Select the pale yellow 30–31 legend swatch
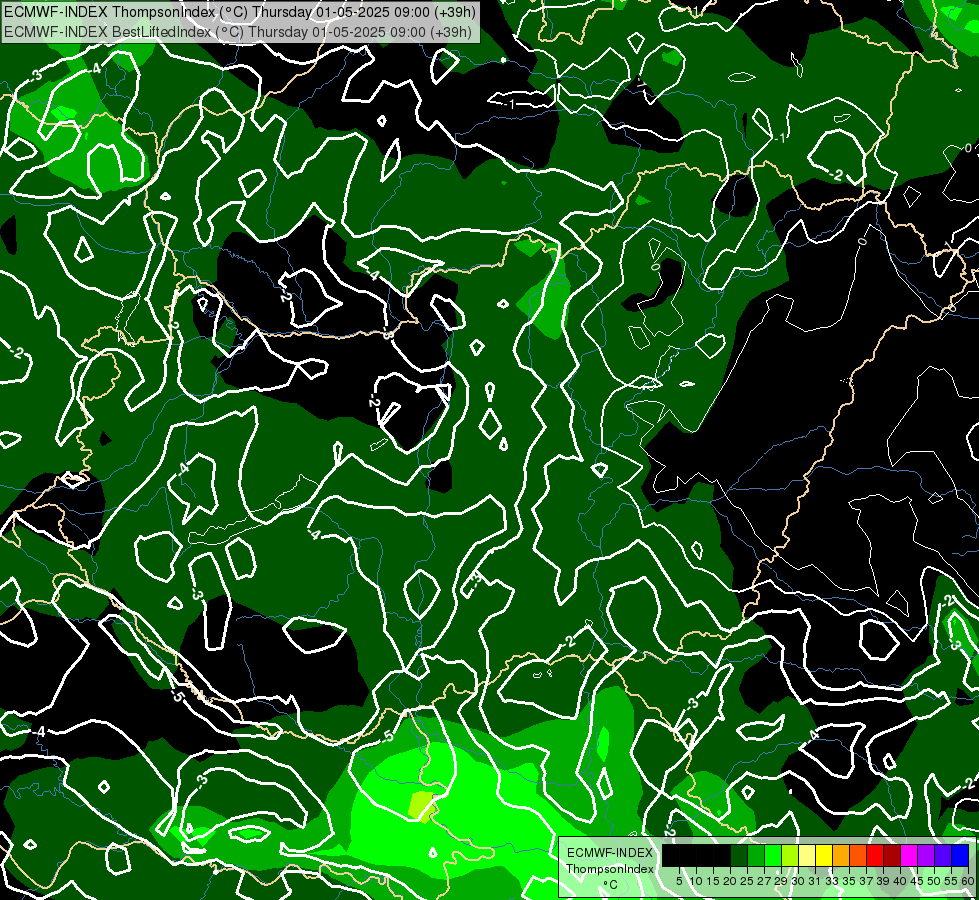This screenshot has width=979, height=900. pos(807,855)
